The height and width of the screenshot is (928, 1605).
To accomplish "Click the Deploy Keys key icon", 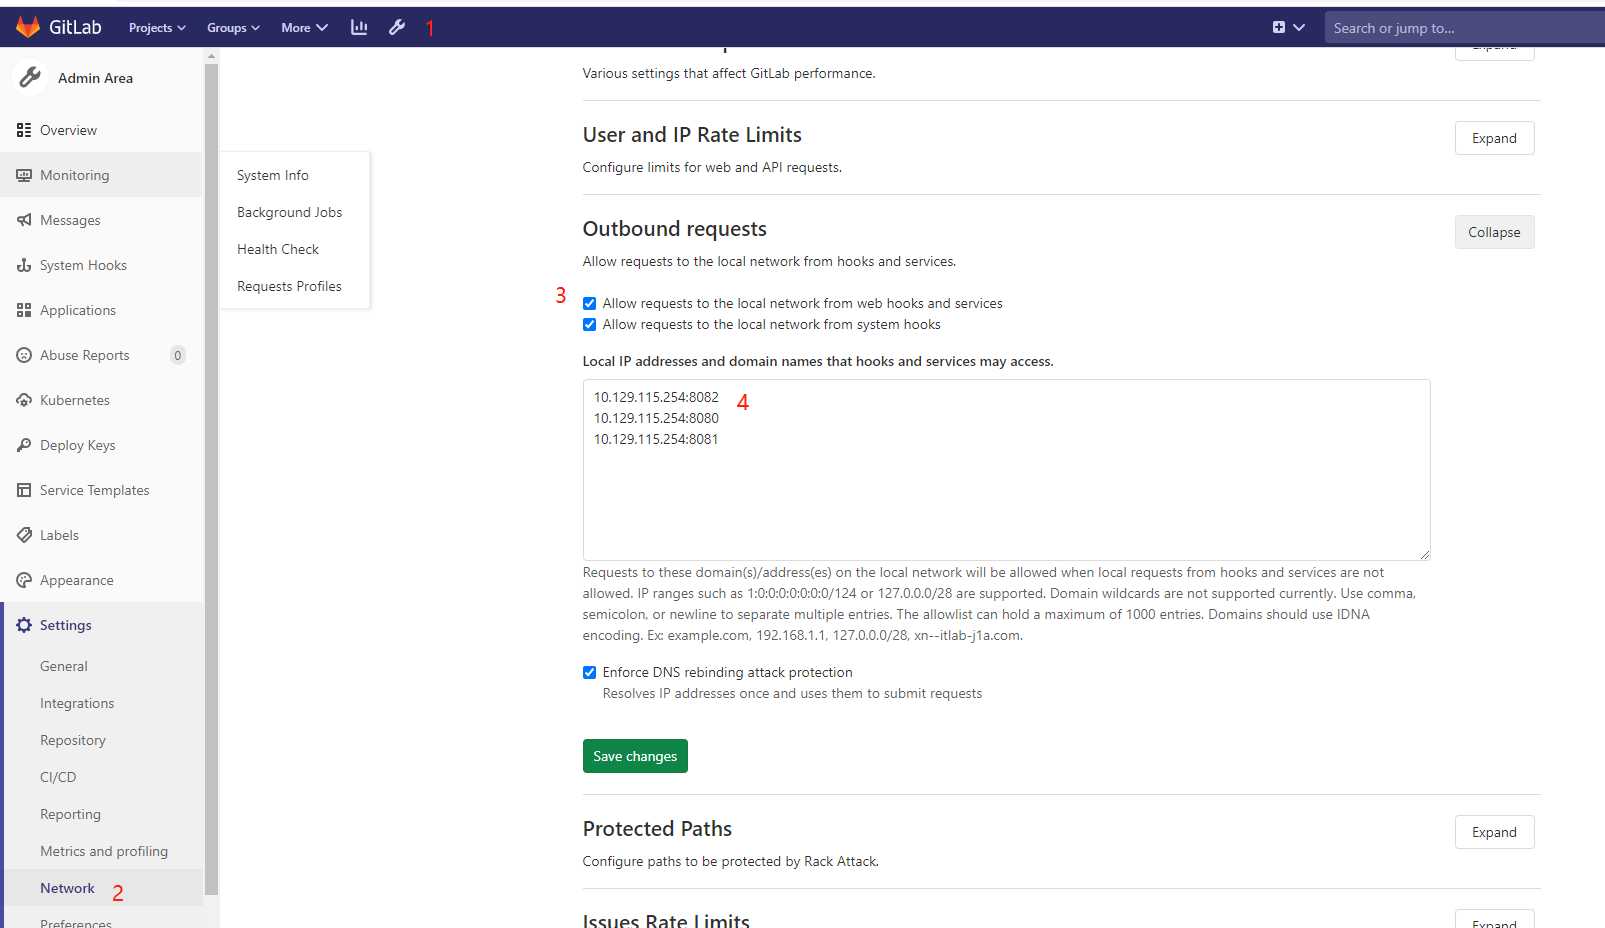I will [24, 445].
